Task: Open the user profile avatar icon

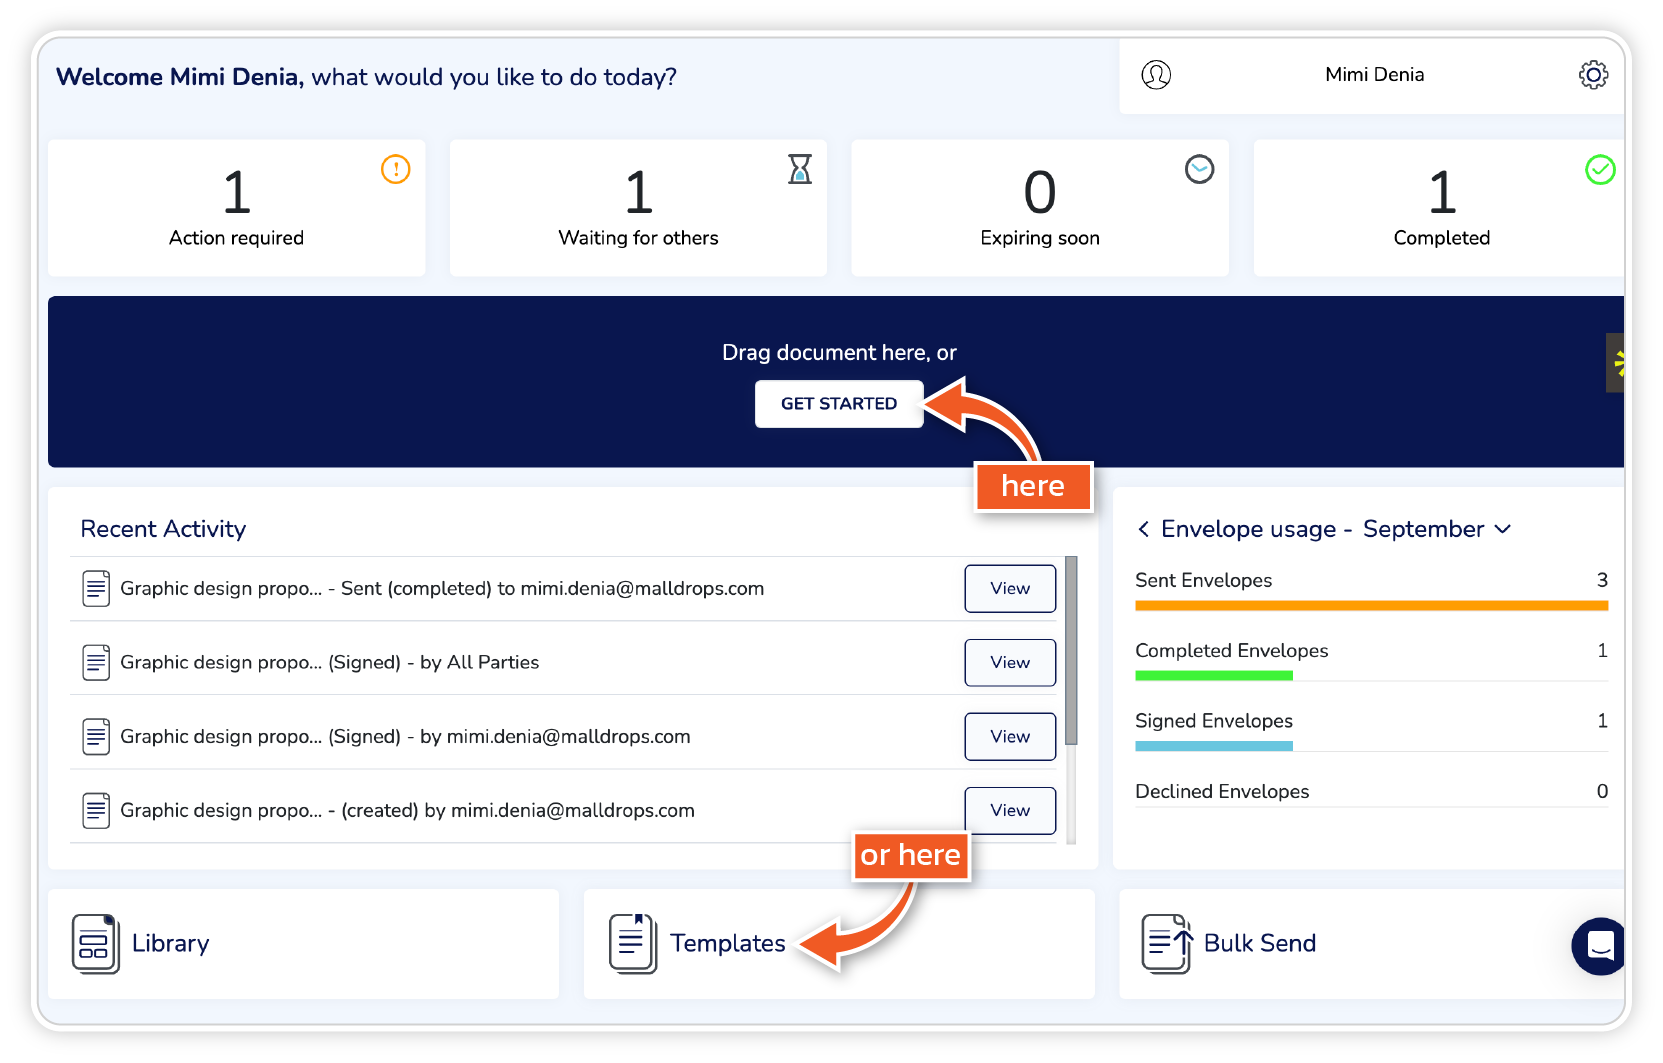Action: [x=1156, y=75]
